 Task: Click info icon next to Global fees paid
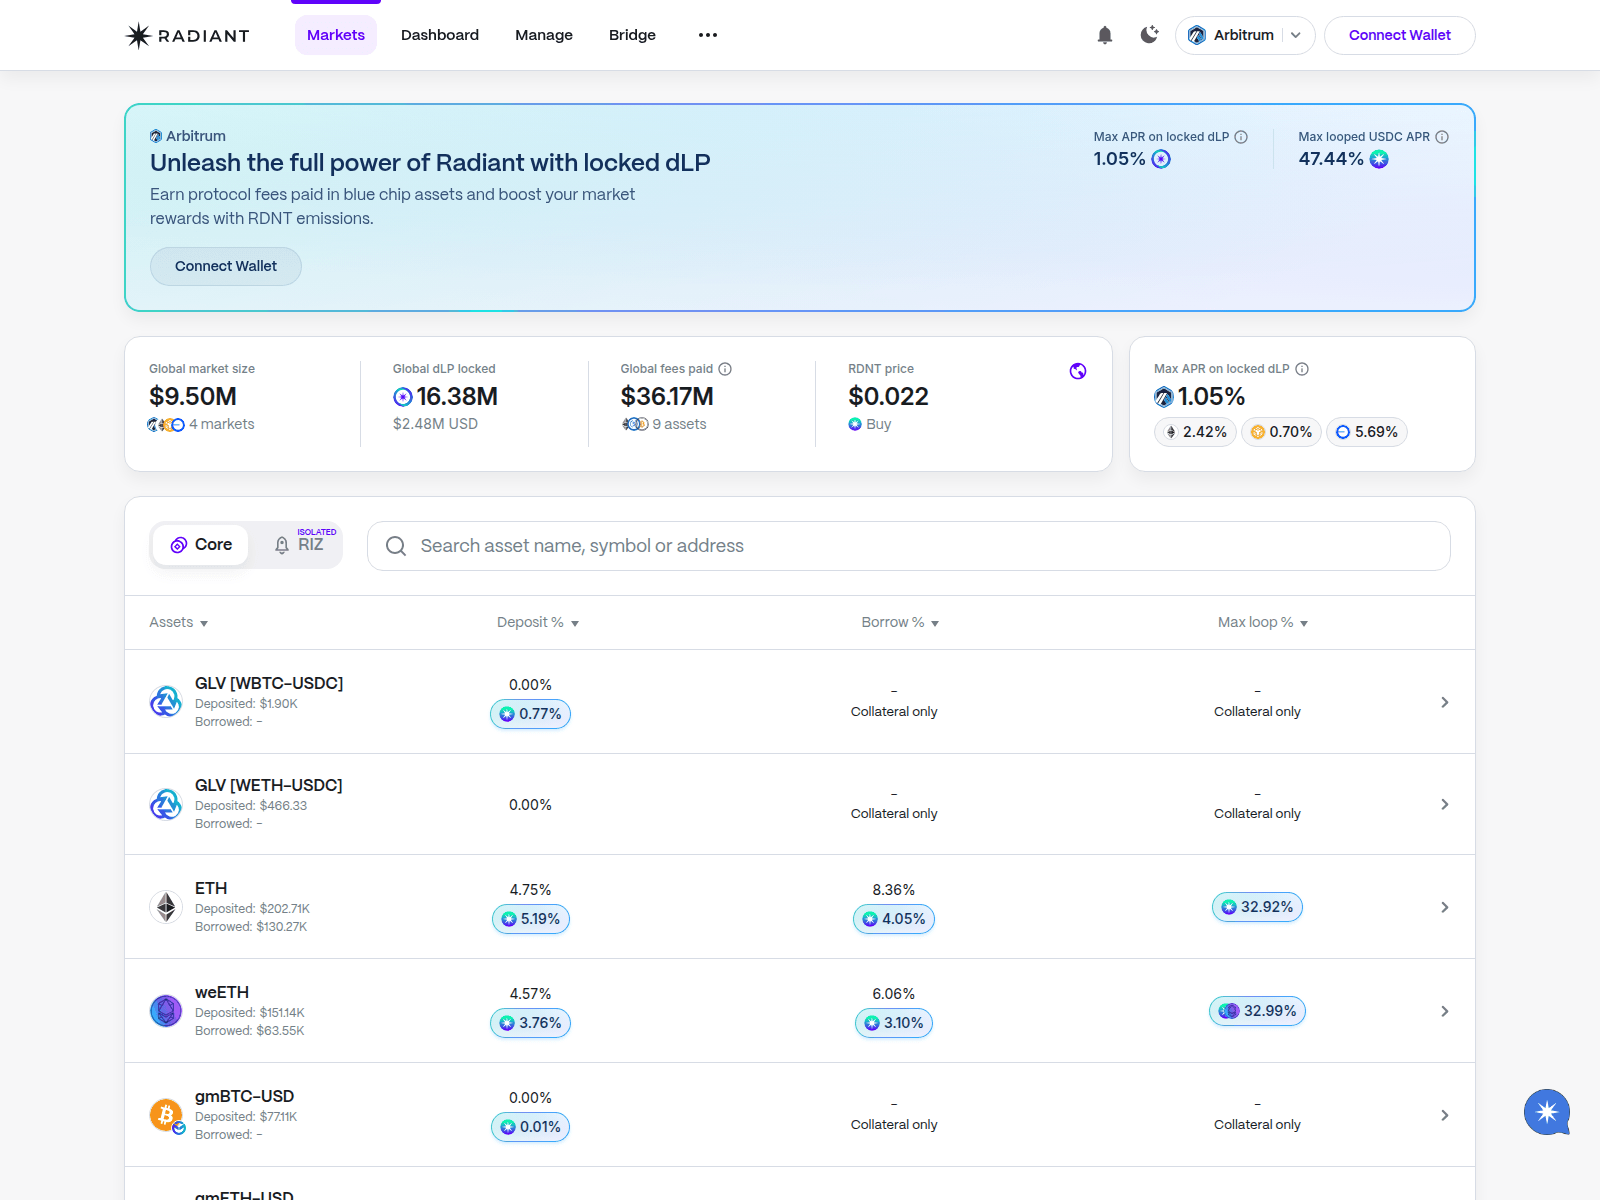point(725,369)
